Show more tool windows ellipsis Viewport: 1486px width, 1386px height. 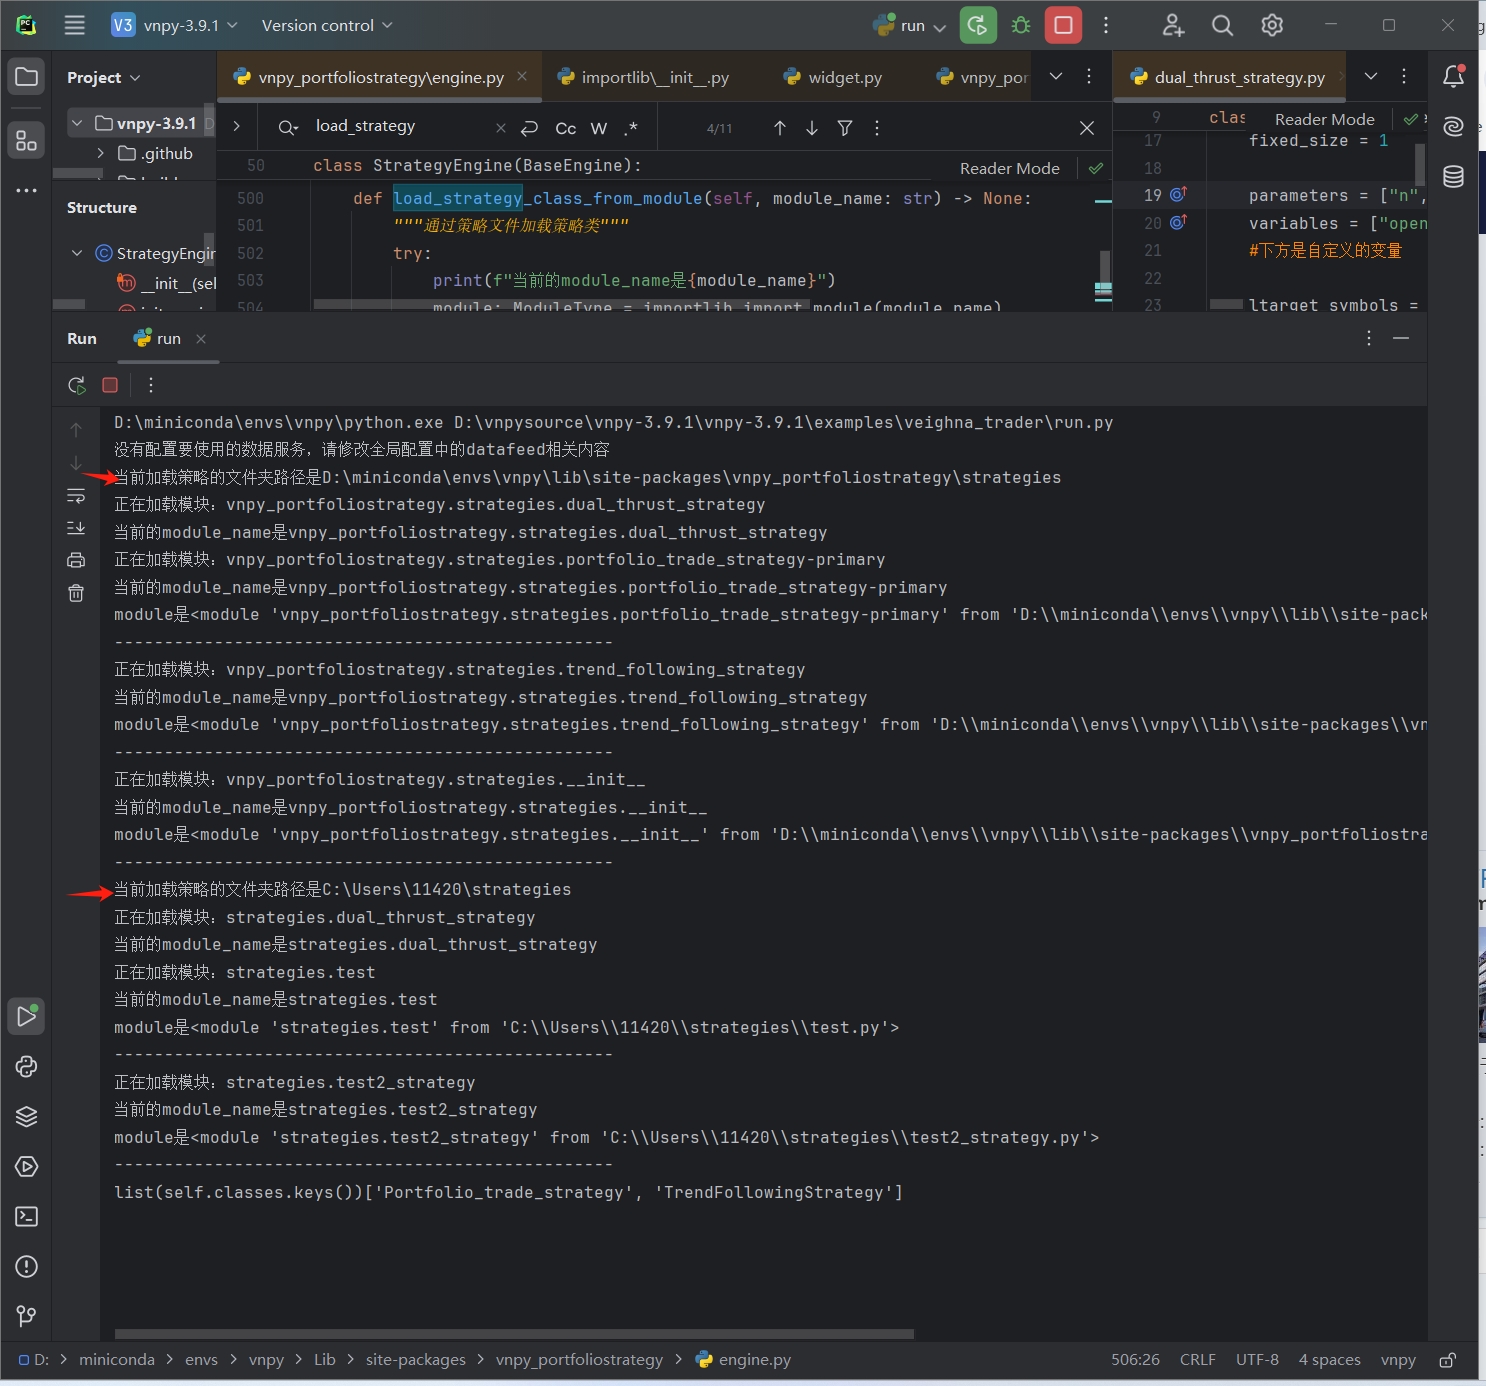27,190
